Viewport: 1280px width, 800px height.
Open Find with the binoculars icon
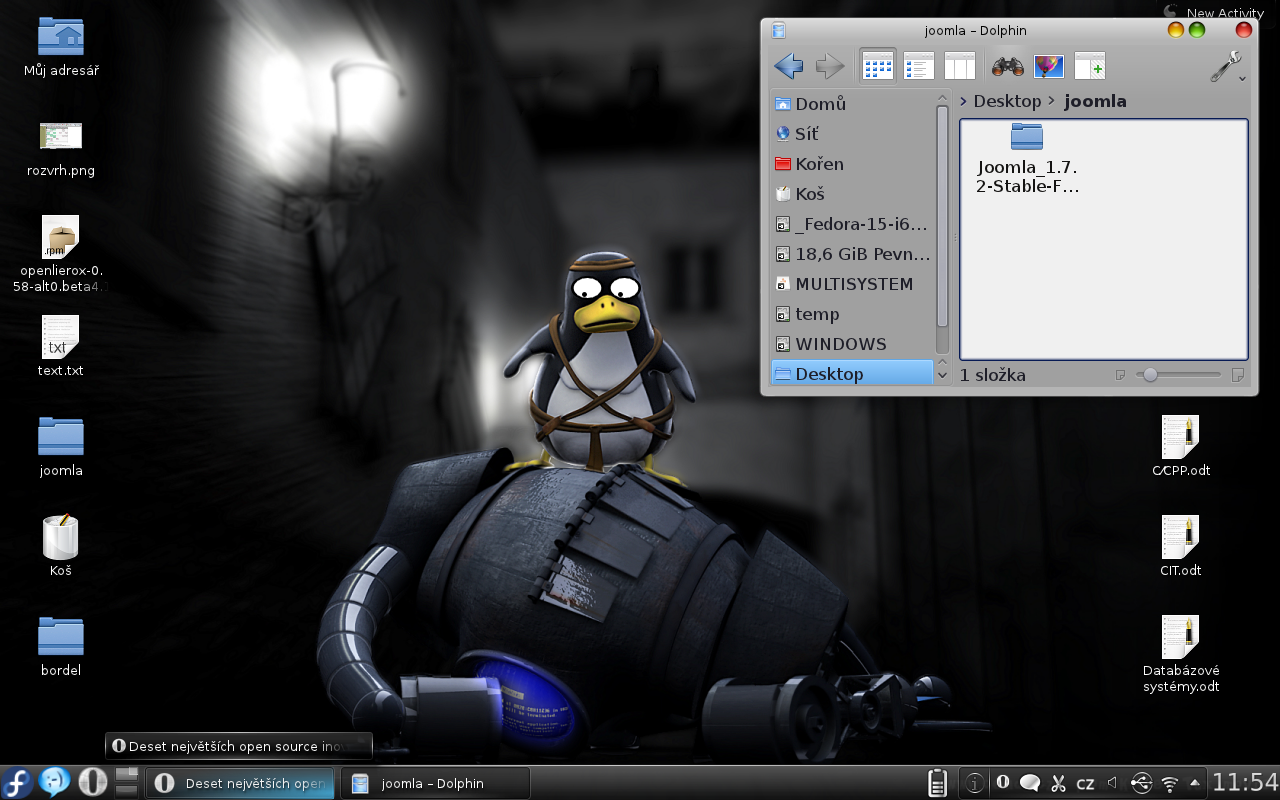[x=1007, y=67]
